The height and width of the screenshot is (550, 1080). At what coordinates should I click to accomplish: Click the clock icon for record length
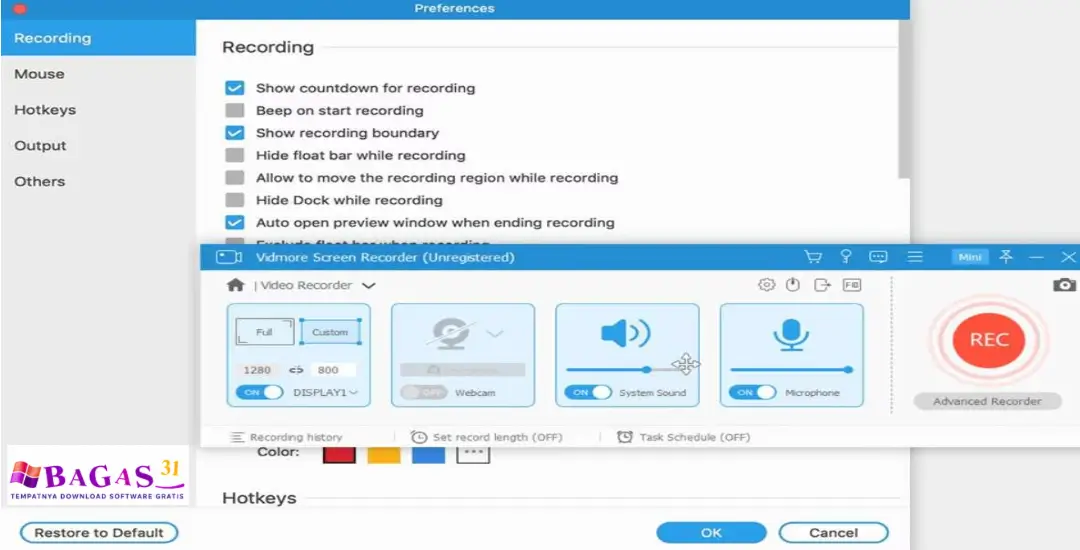tap(419, 437)
